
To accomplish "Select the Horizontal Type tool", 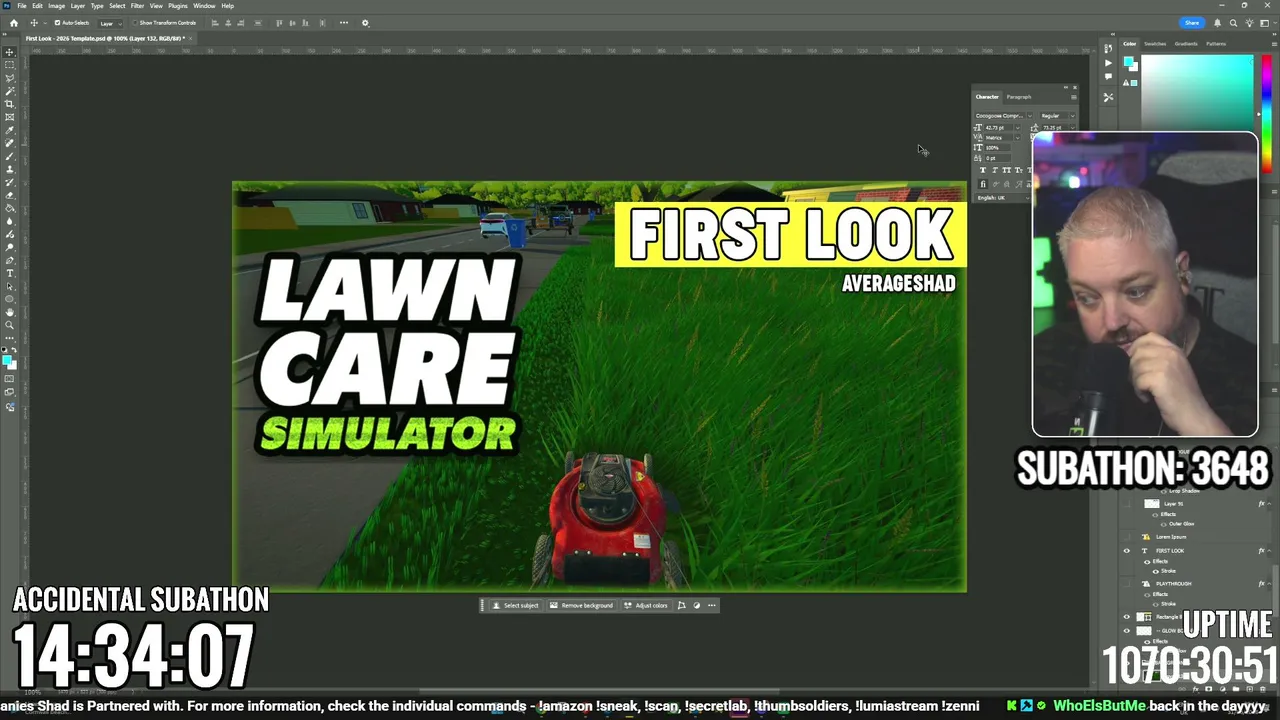I will (10, 273).
